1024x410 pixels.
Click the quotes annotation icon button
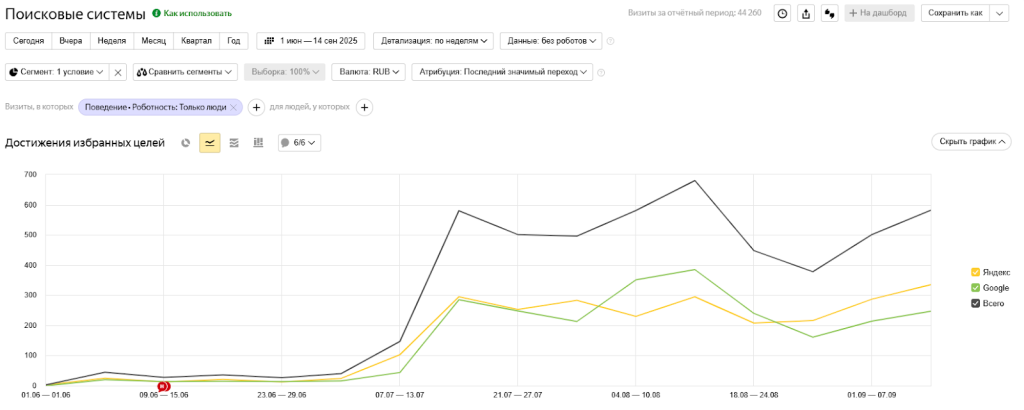coord(829,13)
